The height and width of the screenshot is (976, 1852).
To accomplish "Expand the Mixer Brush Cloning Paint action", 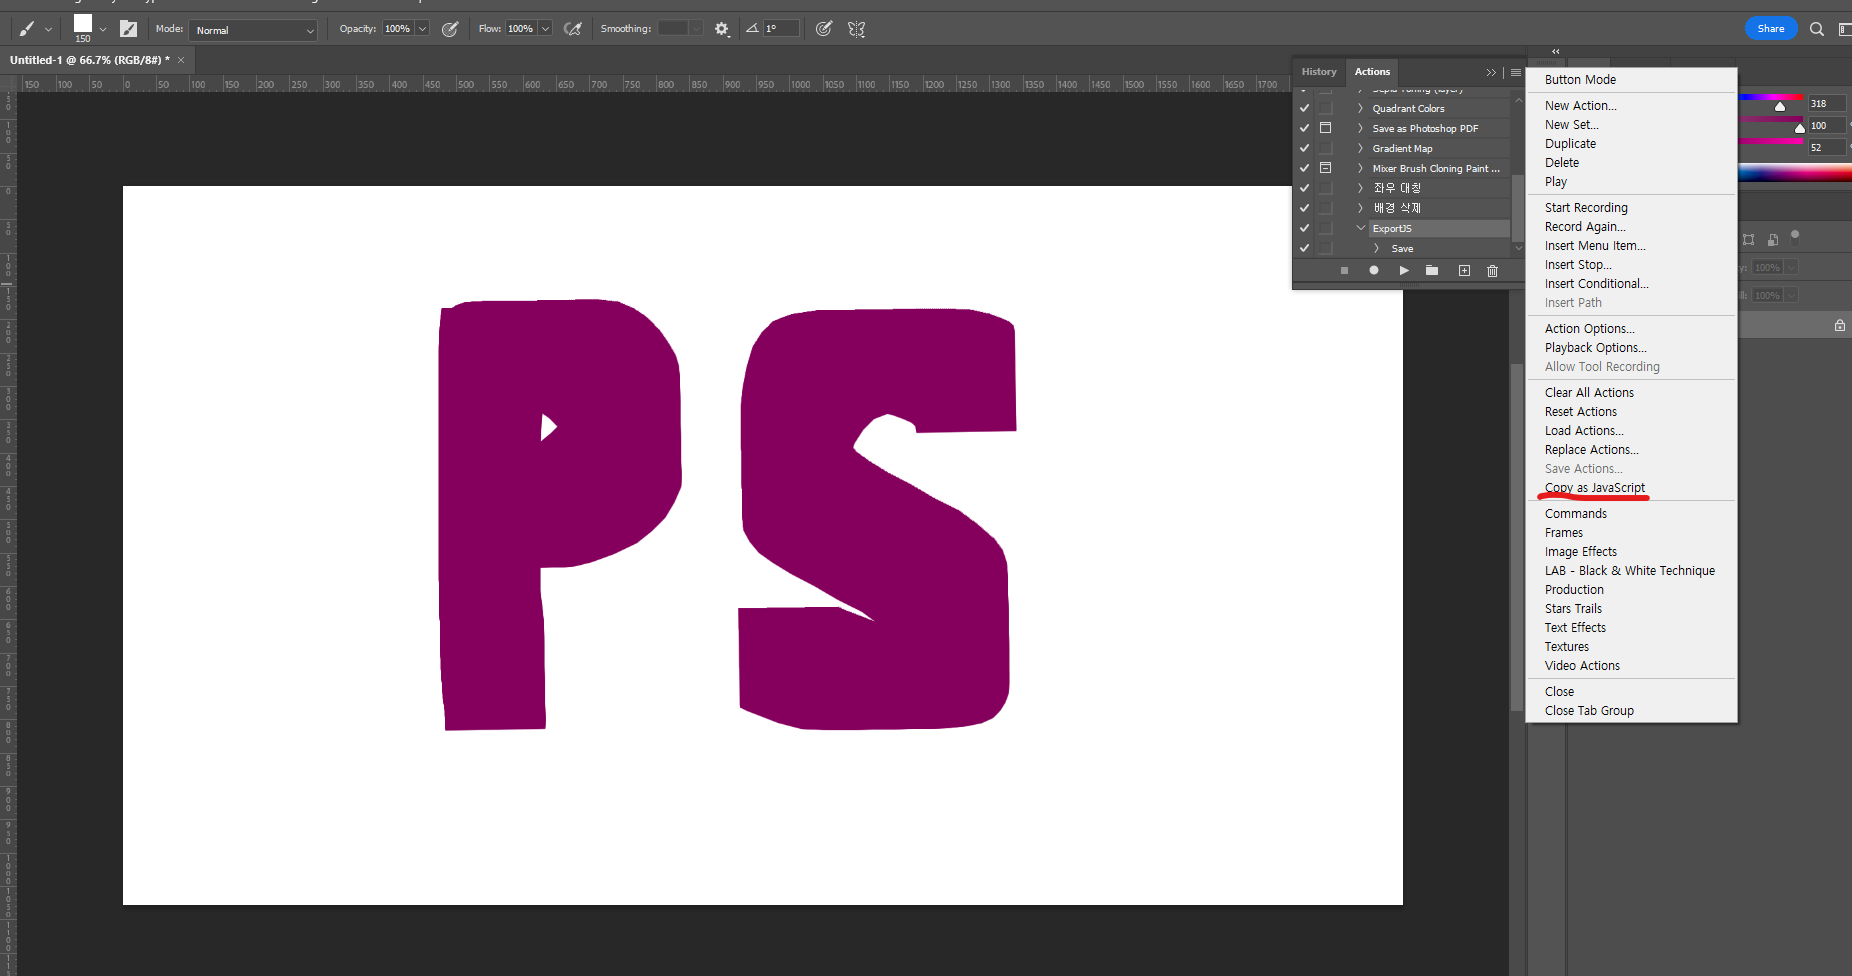I will [1360, 168].
